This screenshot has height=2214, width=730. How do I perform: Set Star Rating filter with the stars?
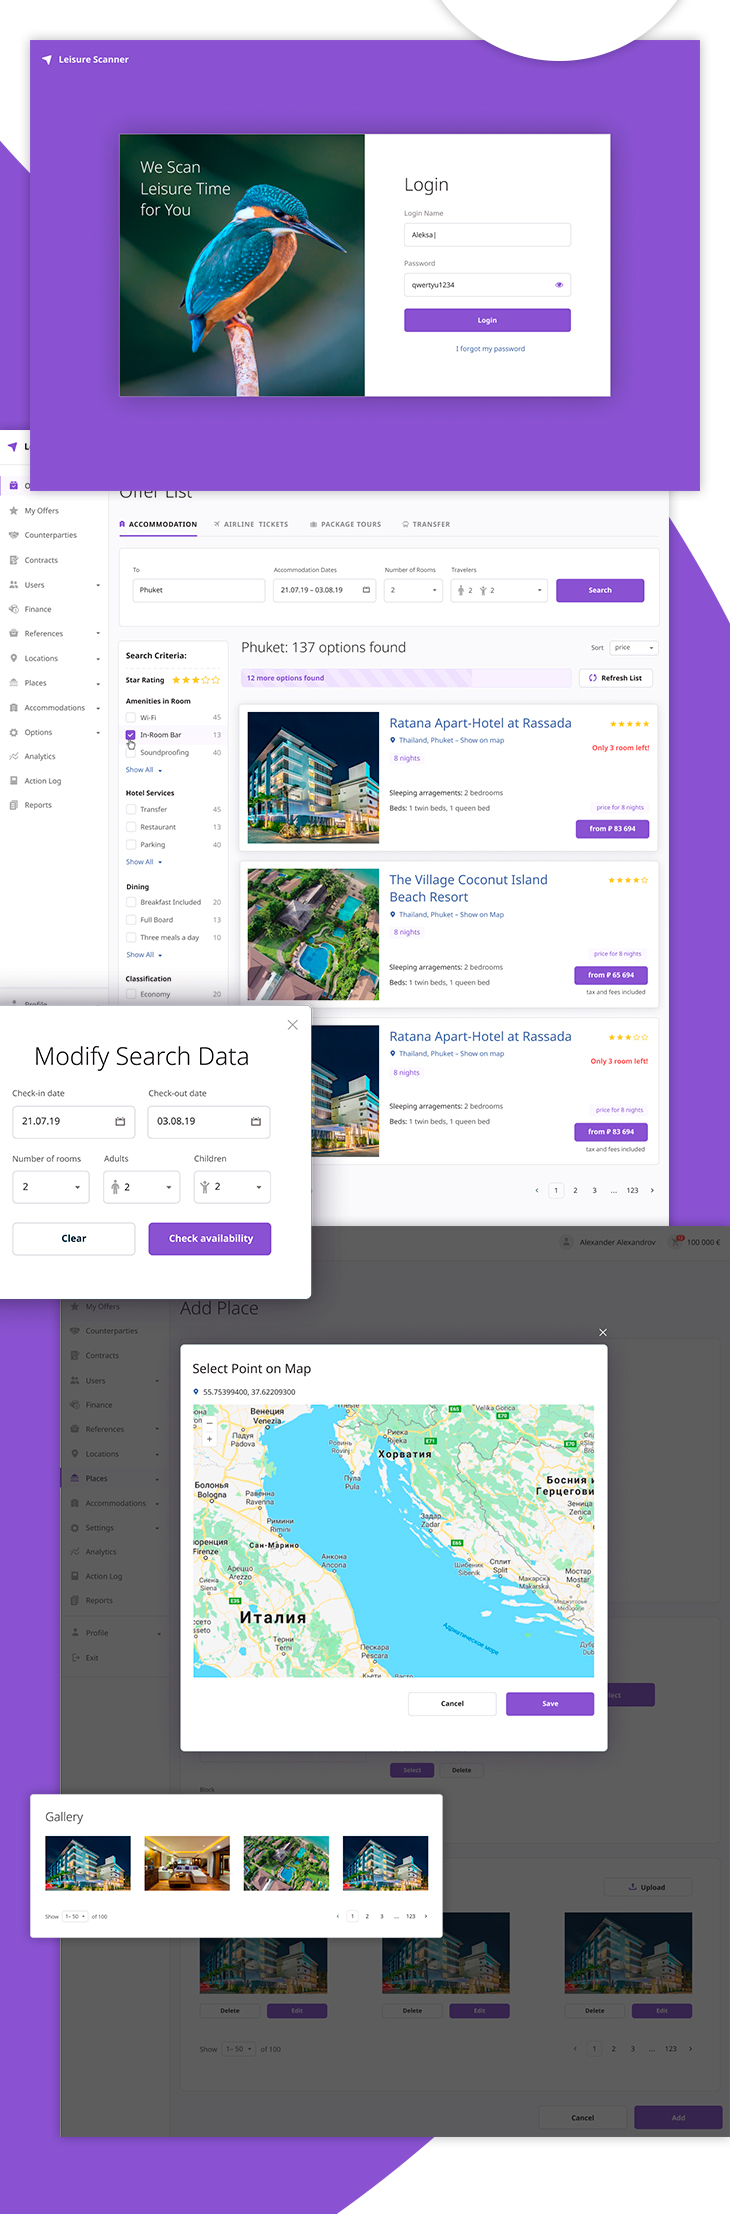tap(195, 680)
